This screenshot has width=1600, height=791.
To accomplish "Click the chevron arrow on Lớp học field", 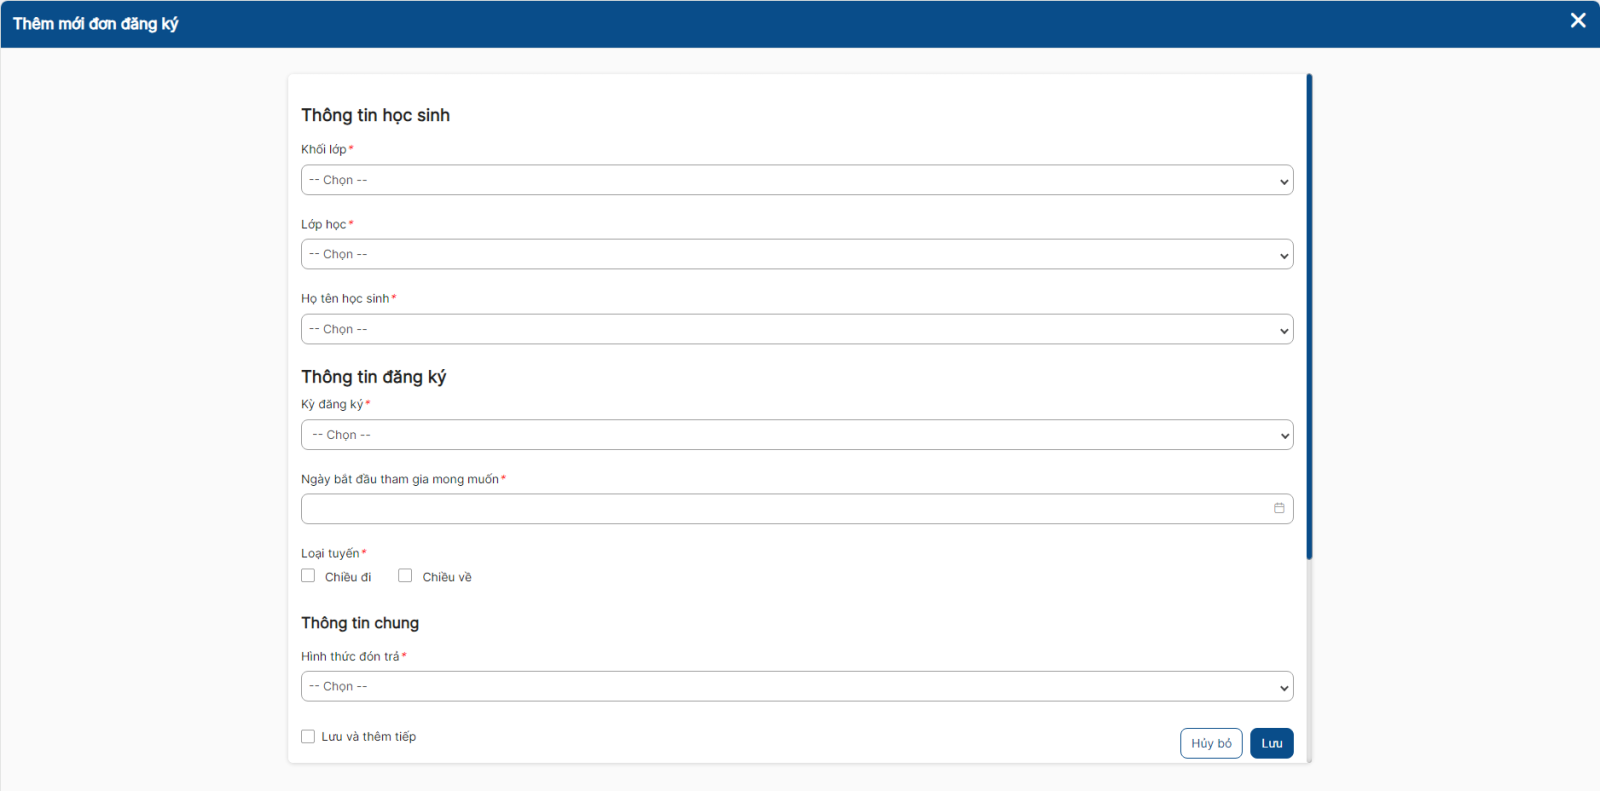I will [1284, 255].
